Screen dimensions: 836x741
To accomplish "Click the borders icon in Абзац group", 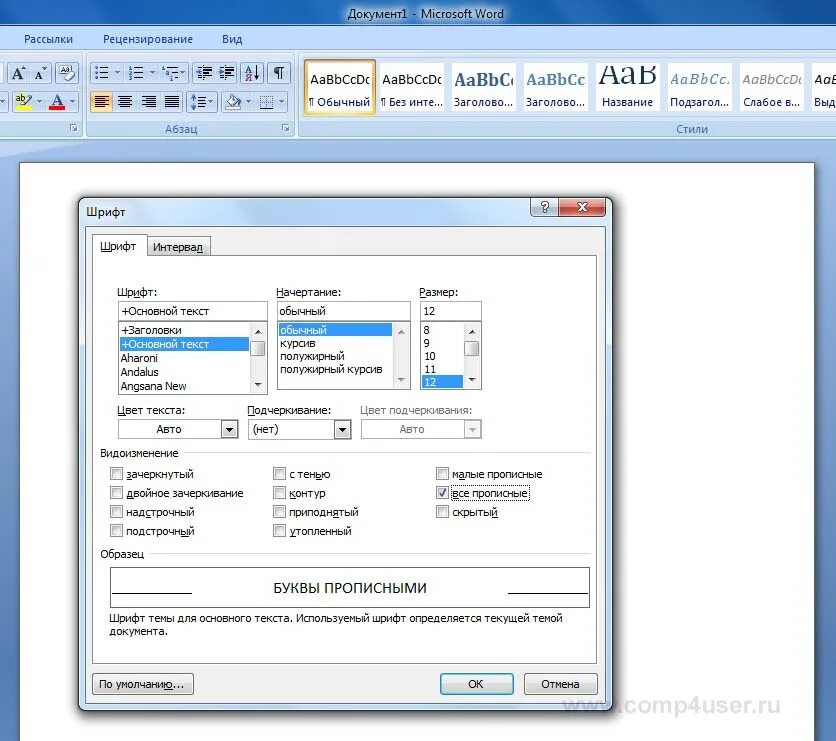I will tap(267, 101).
